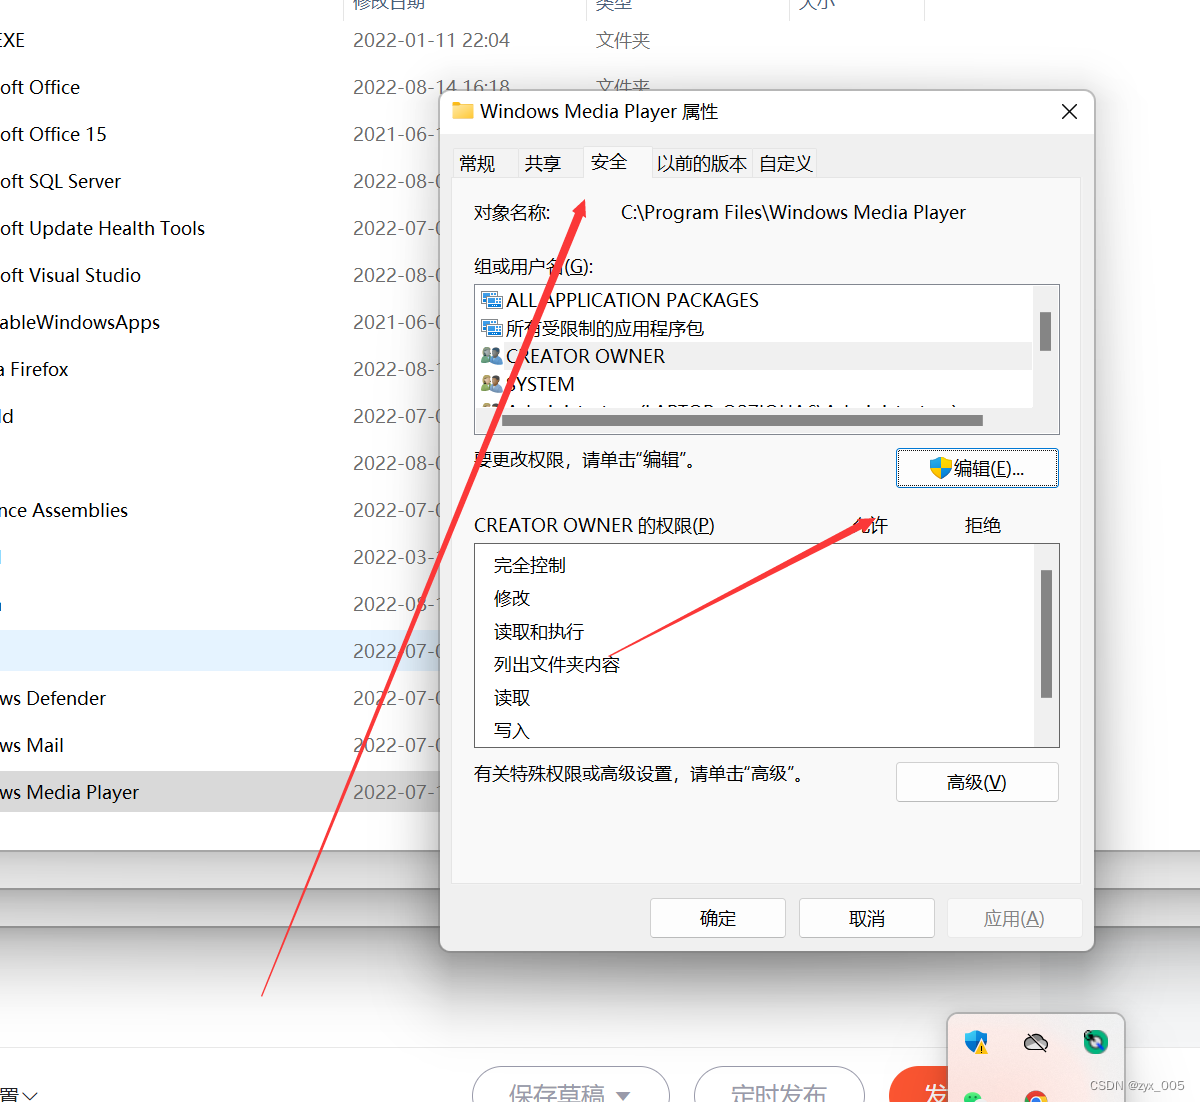
Task: Click the green round app tray icon
Action: (1095, 1042)
